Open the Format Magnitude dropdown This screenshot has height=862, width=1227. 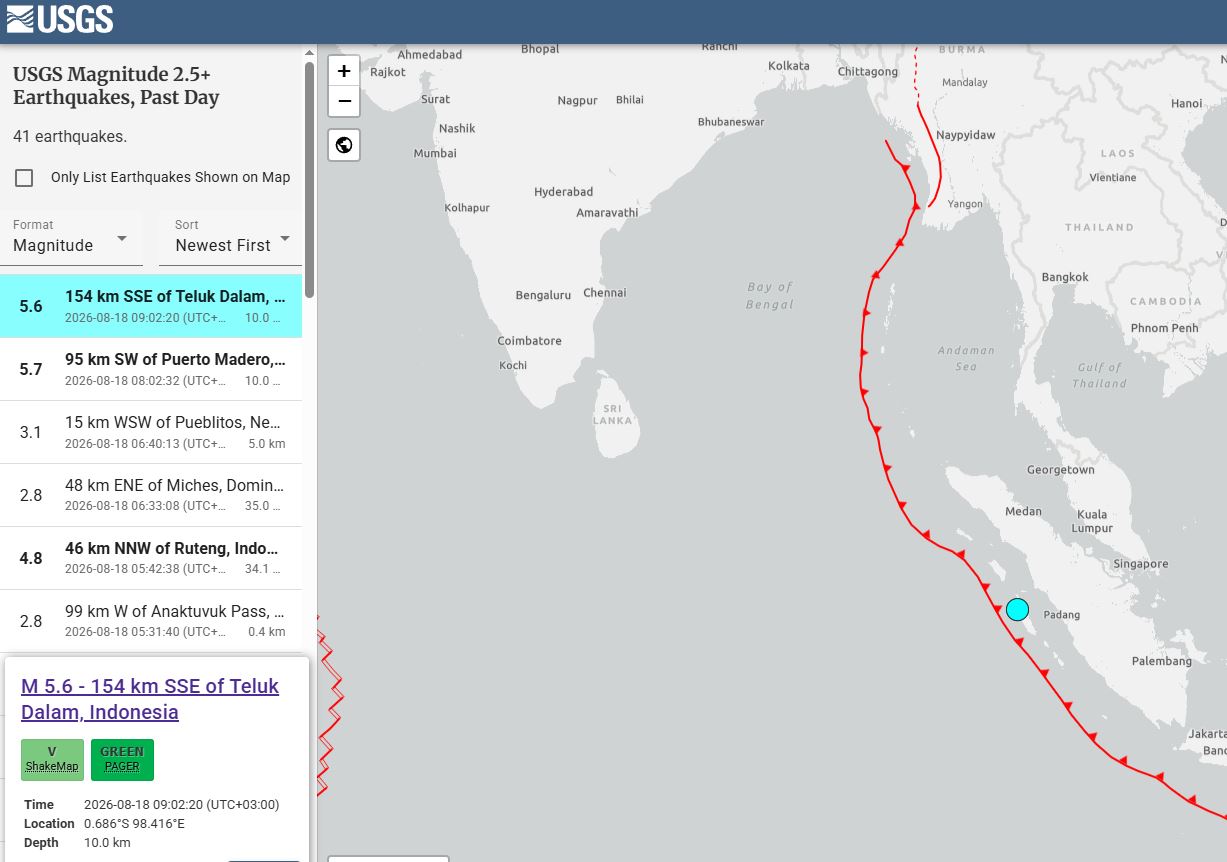(x=71, y=238)
